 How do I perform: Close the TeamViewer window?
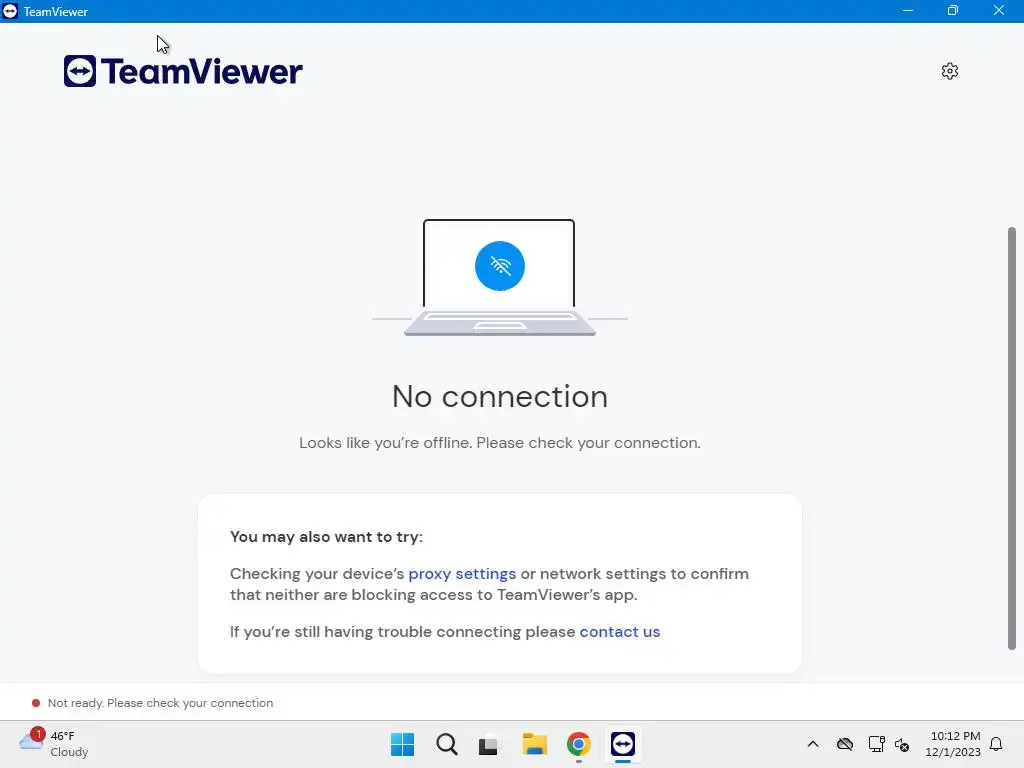(x=999, y=10)
